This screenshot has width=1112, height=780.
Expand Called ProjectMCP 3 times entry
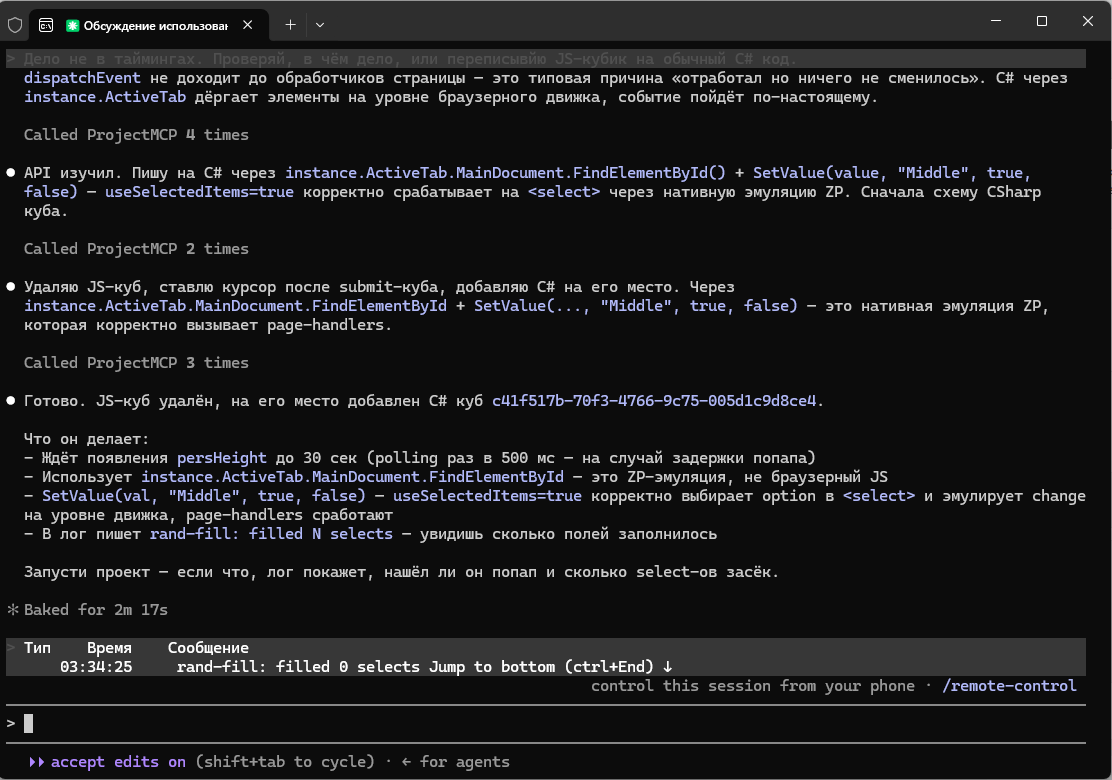click(x=136, y=363)
